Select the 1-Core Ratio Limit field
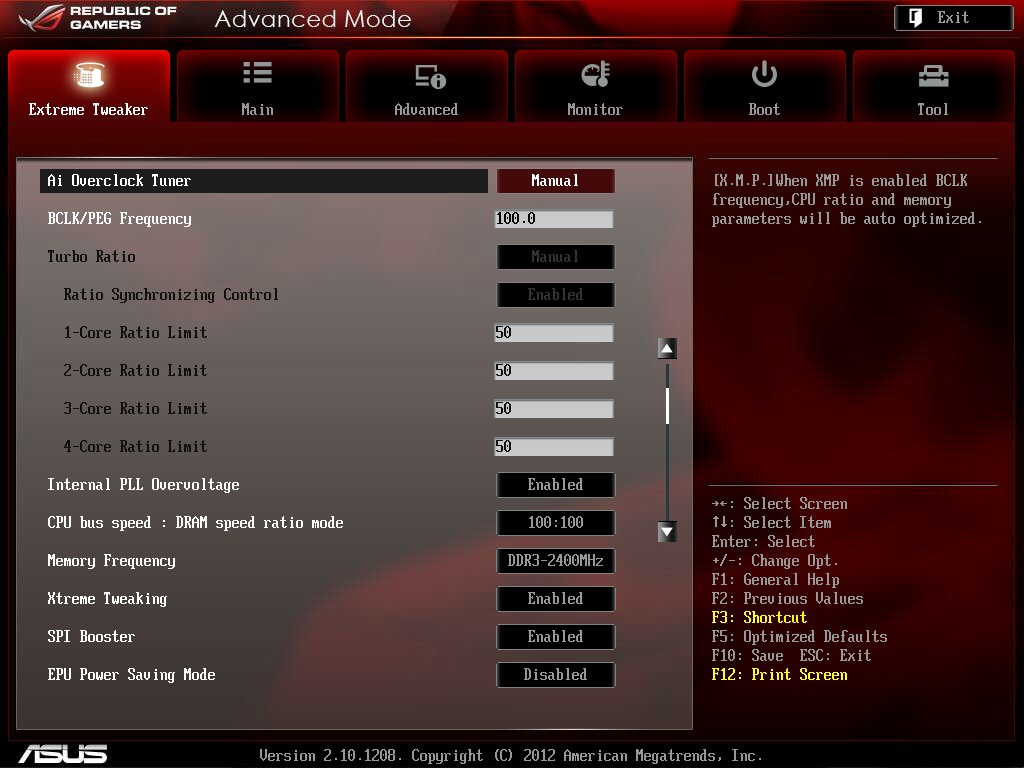1024x768 pixels. click(553, 333)
